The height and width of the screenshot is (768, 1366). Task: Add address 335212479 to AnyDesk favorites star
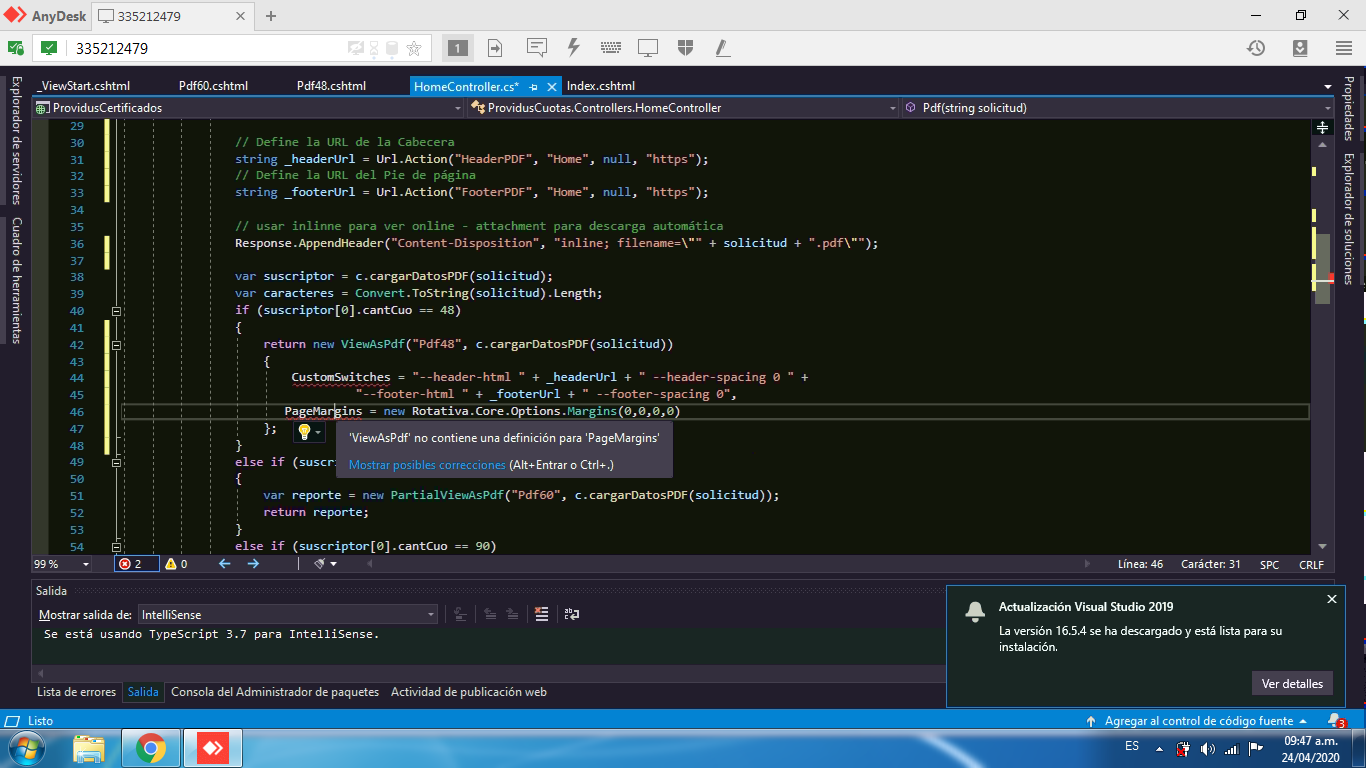coord(414,48)
